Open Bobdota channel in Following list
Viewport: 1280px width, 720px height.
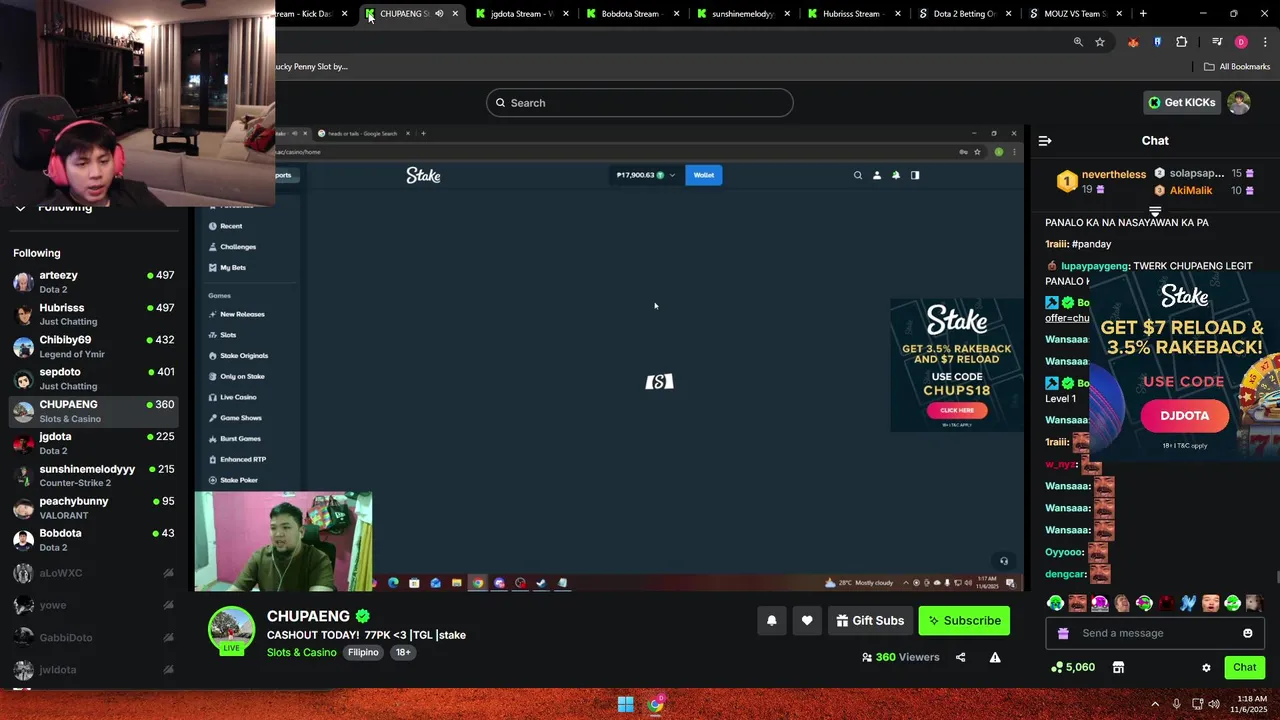click(92, 540)
